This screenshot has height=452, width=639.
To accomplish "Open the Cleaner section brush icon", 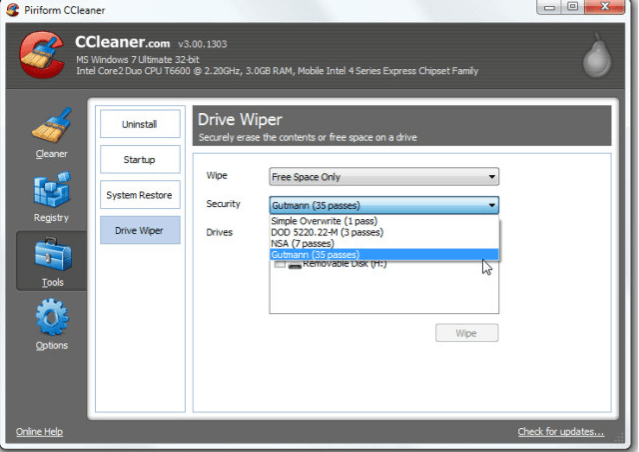I will pyautogui.click(x=51, y=125).
